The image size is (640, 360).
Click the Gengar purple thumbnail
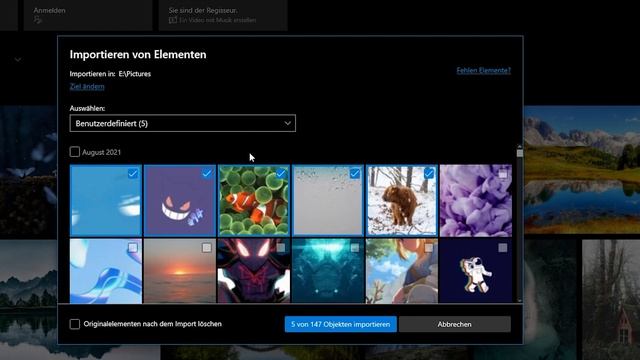click(180, 201)
